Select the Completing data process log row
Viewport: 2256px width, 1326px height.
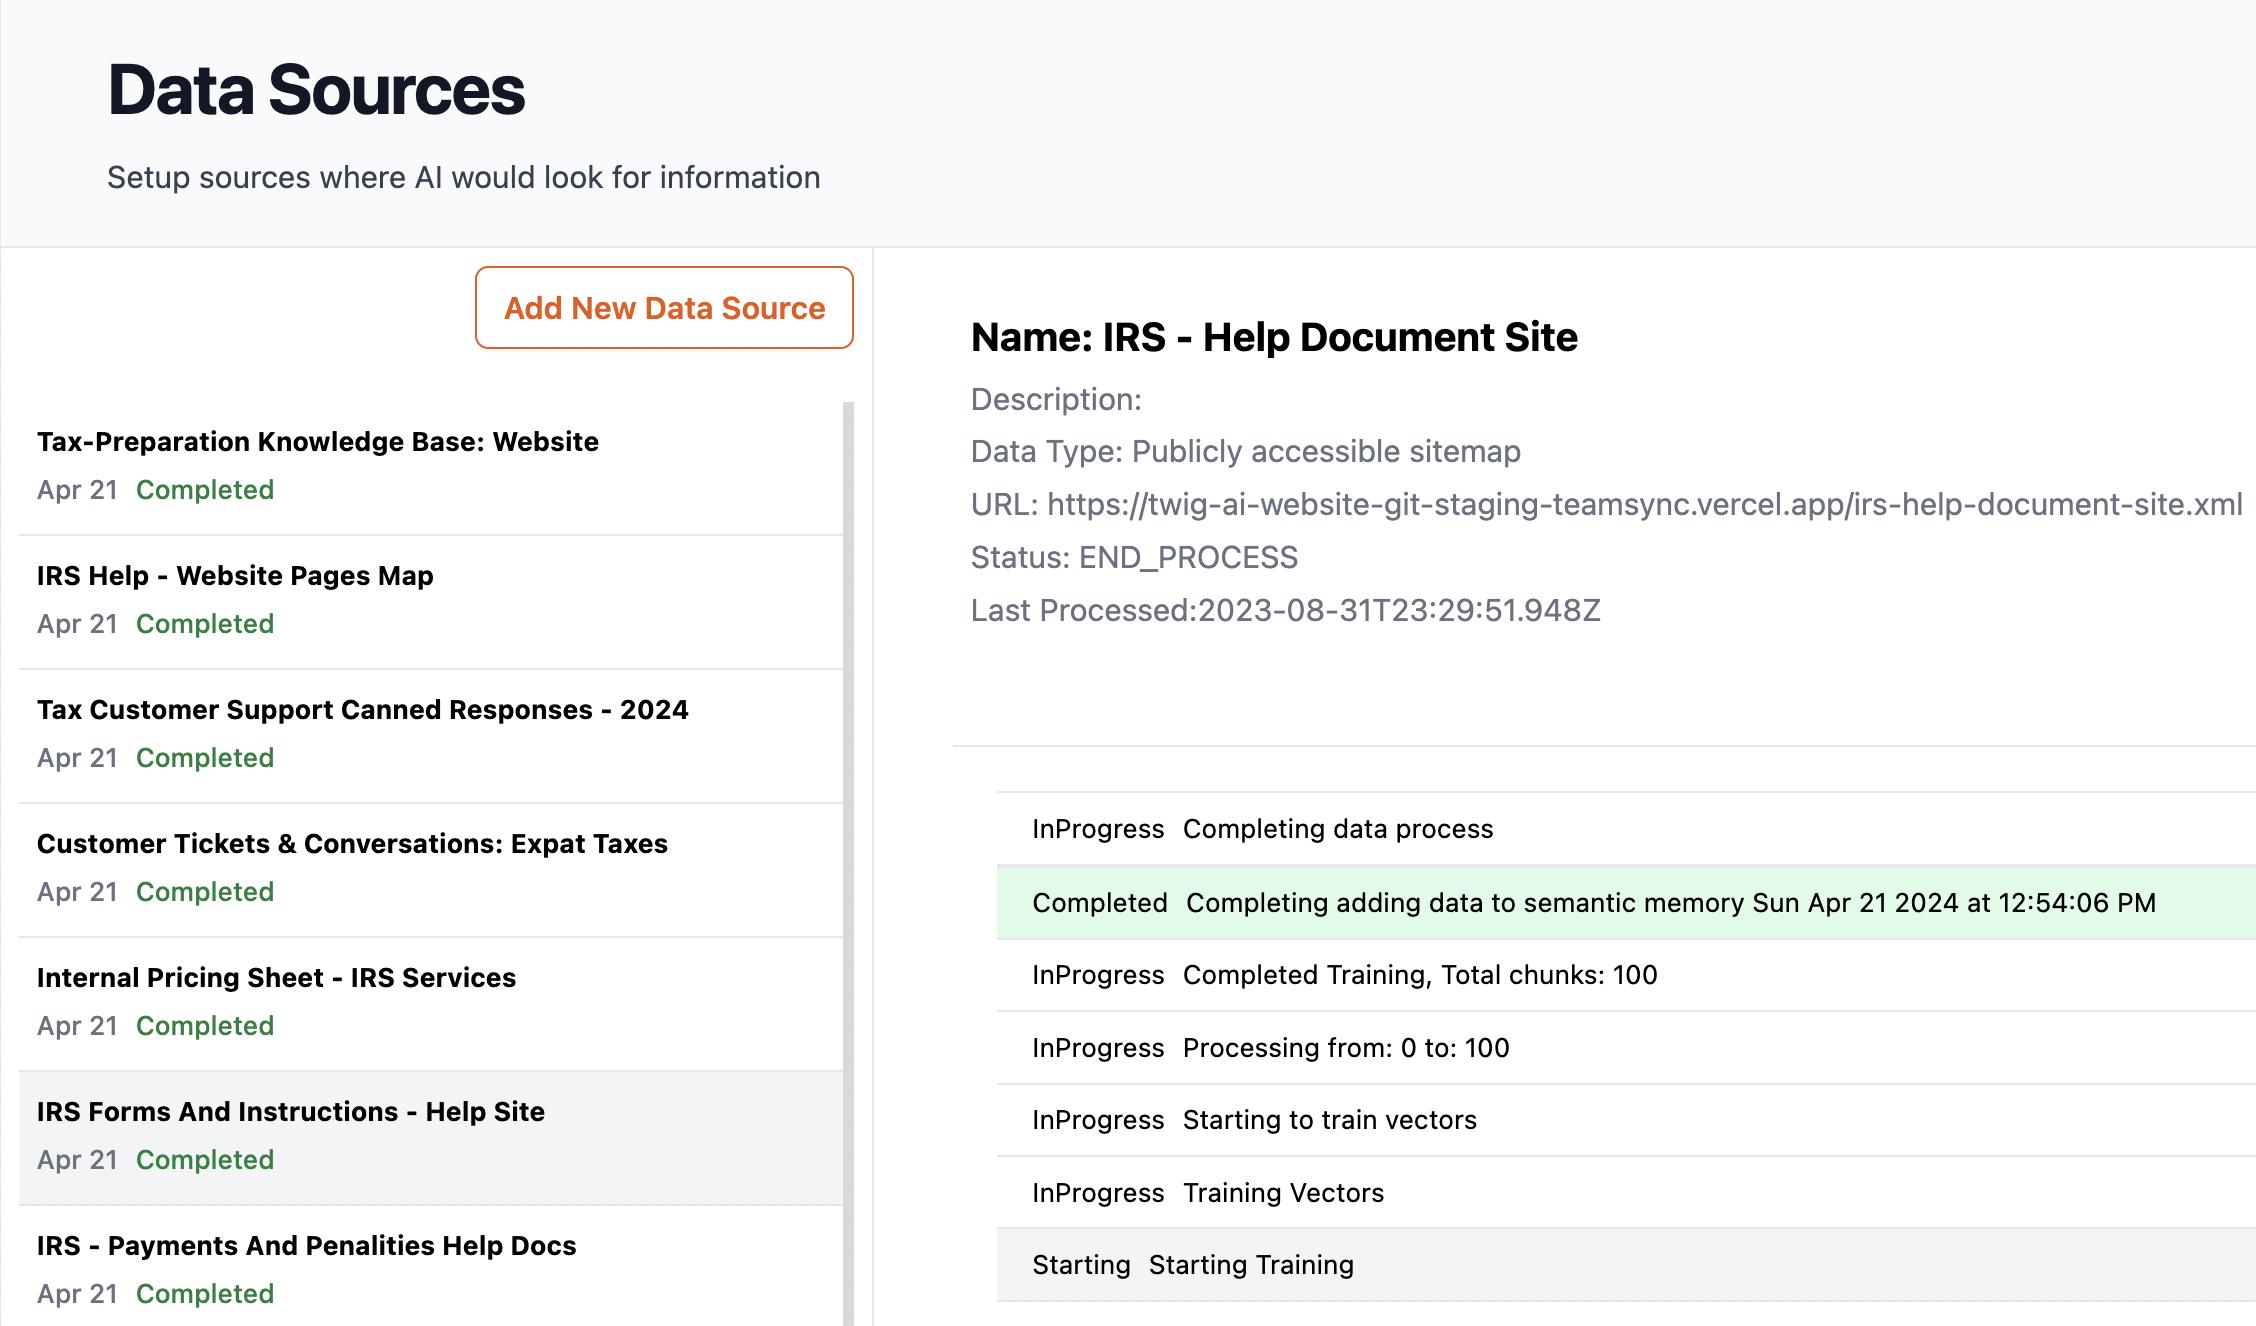point(1626,829)
